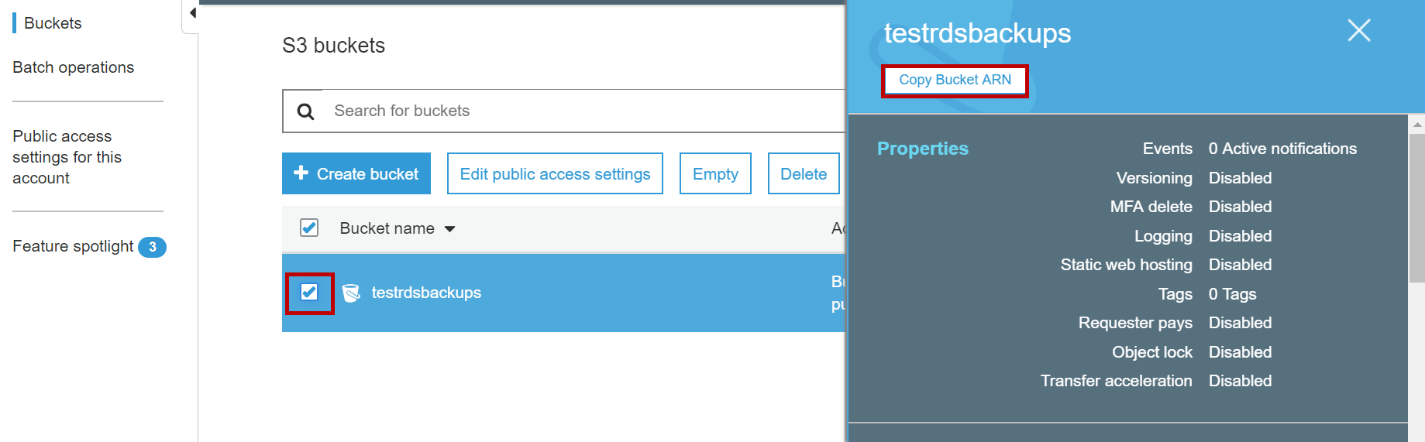
Task: Click the search magnifier icon
Action: [306, 111]
